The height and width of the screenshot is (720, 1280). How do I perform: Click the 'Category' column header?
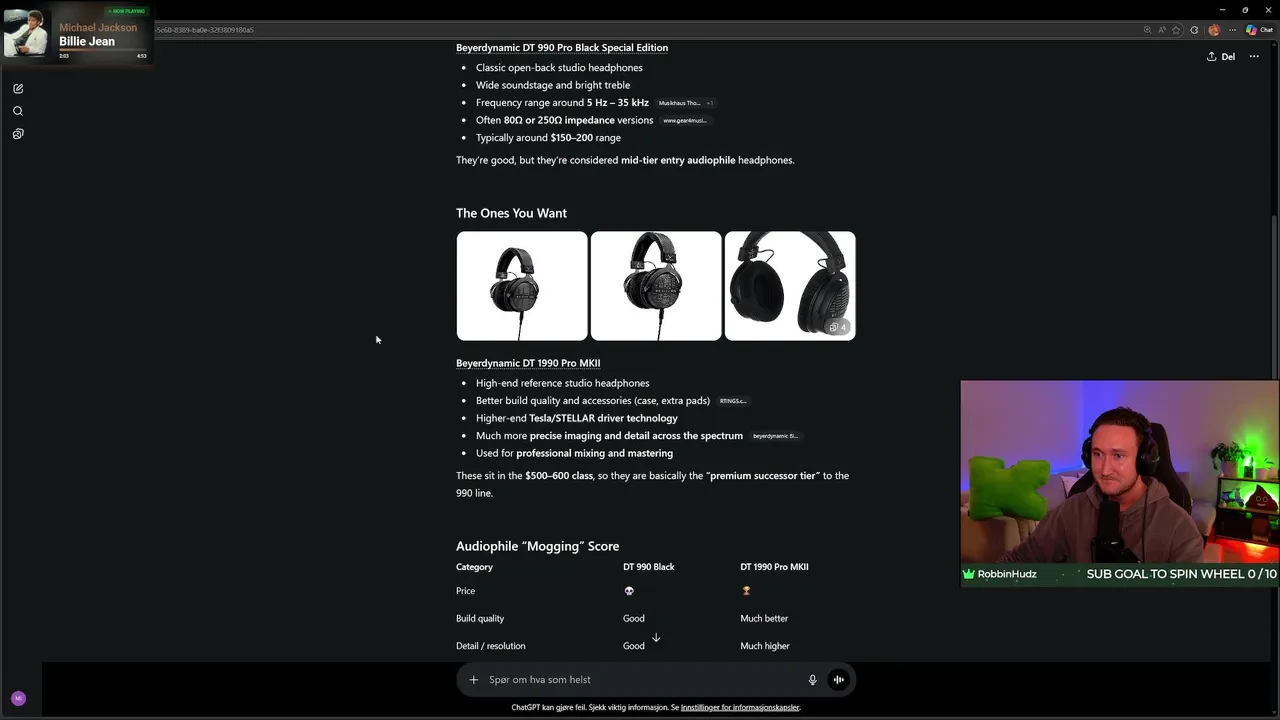click(x=474, y=567)
